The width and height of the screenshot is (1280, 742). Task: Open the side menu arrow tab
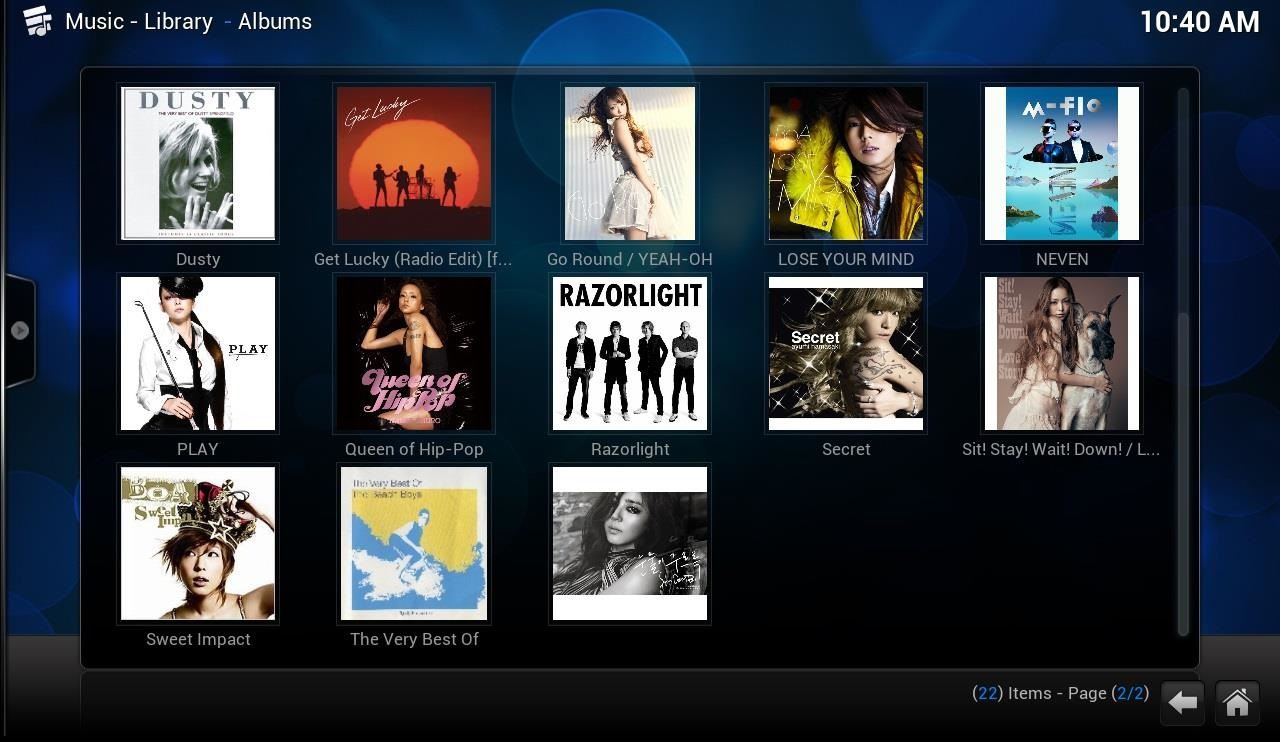click(x=19, y=330)
